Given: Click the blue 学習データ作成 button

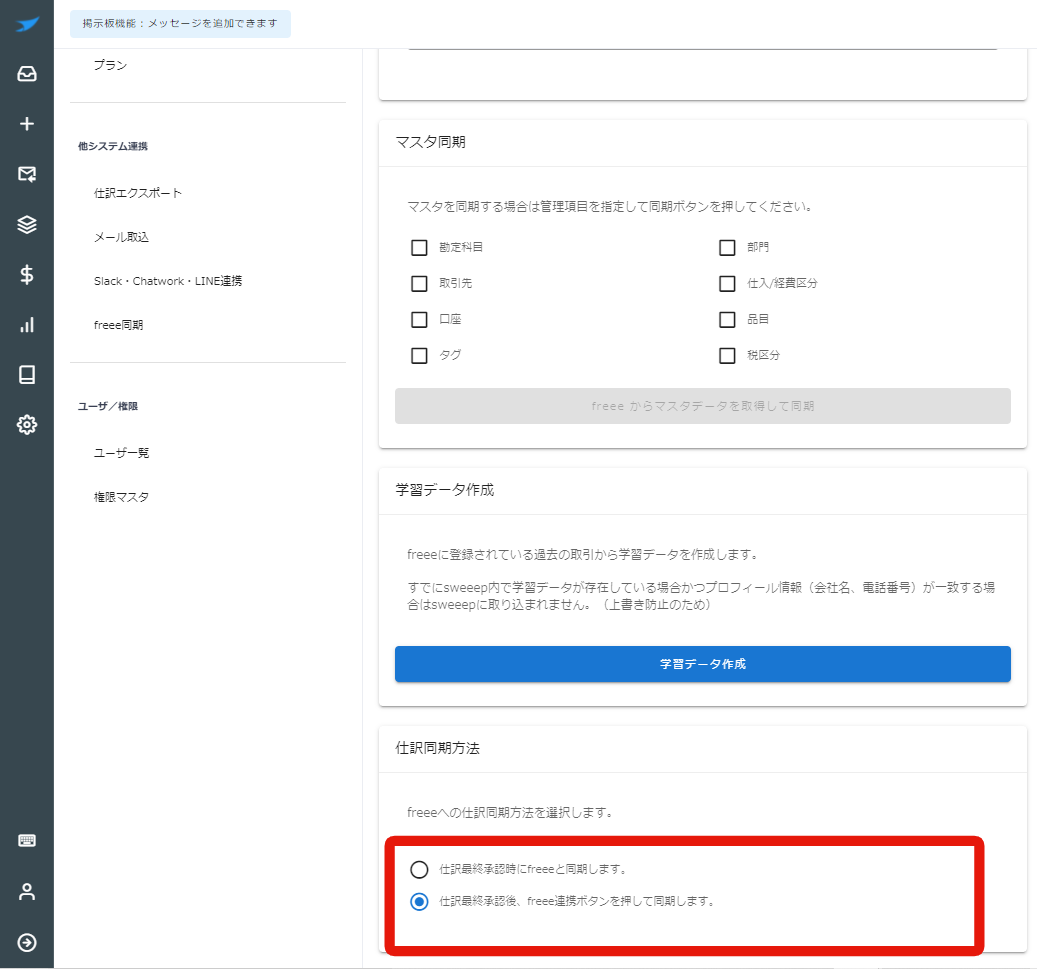Looking at the screenshot, I should (702, 664).
